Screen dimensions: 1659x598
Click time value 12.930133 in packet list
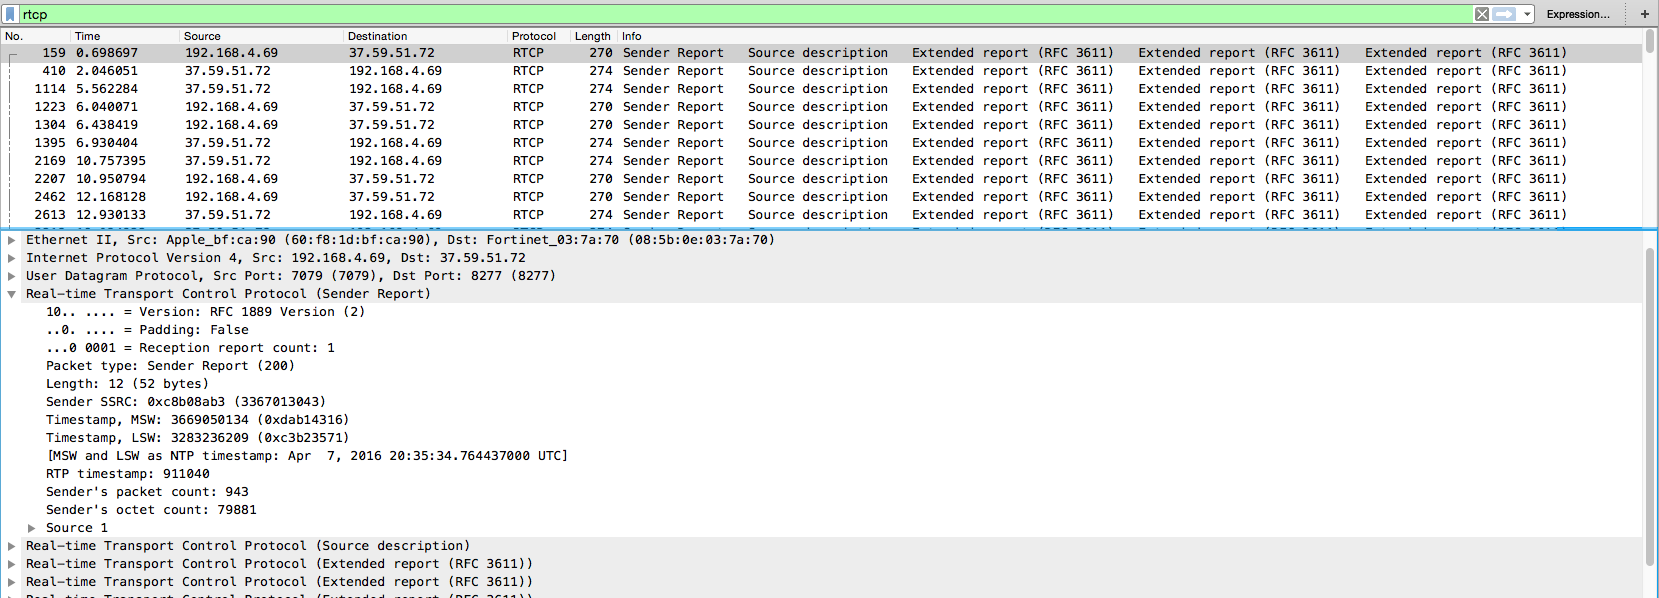[111, 215]
